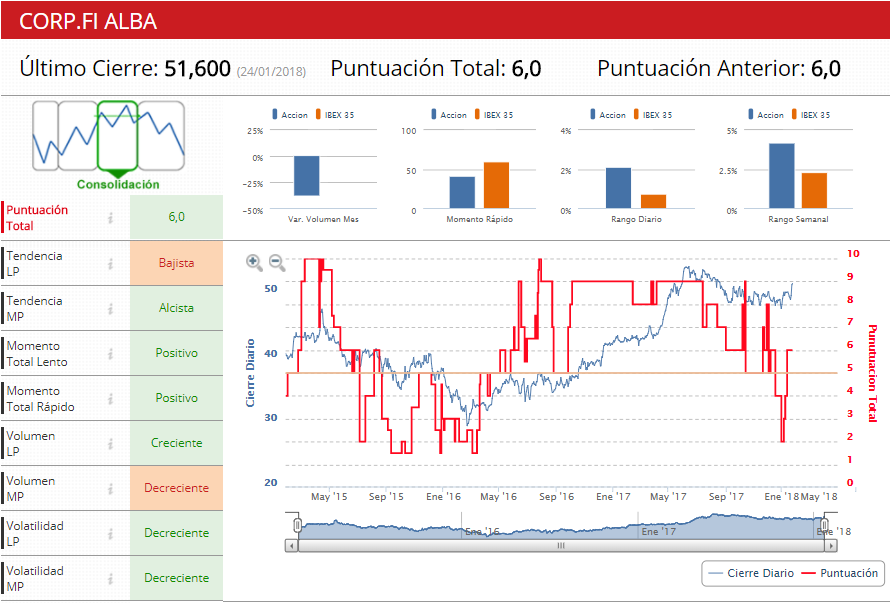Click the 6,0 score cell in the table

point(176,217)
